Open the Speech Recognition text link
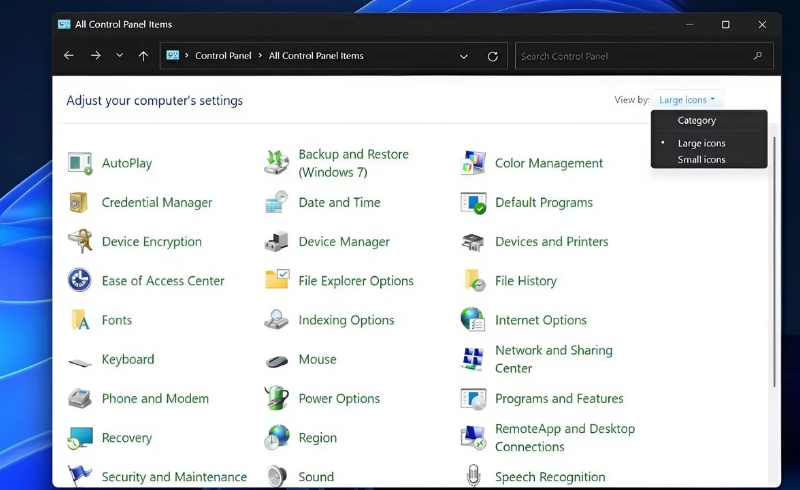The width and height of the screenshot is (800, 490). [550, 477]
